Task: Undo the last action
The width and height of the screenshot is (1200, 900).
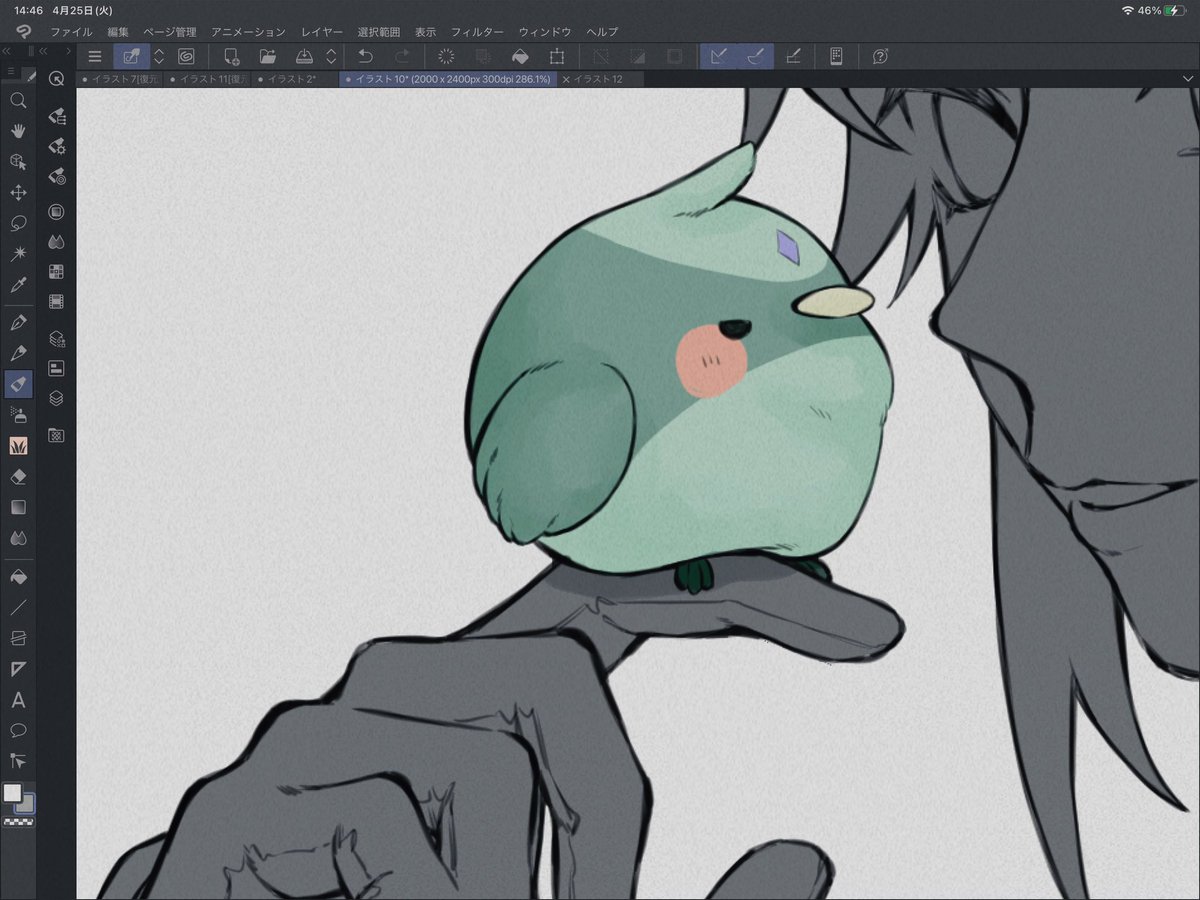Action: [365, 57]
